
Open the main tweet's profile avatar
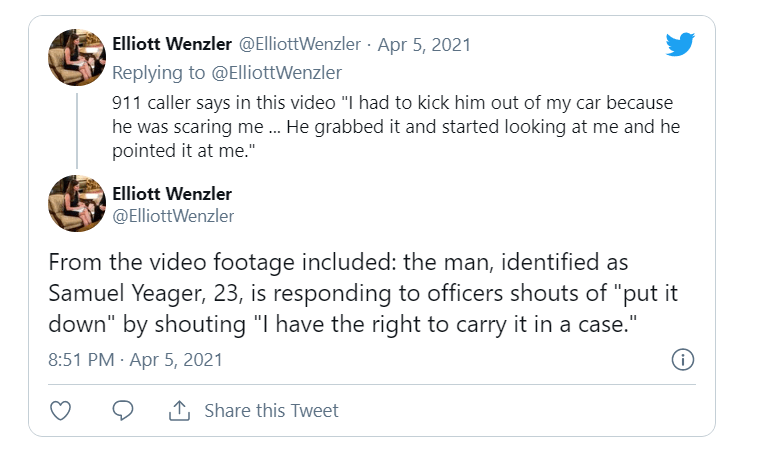78,203
